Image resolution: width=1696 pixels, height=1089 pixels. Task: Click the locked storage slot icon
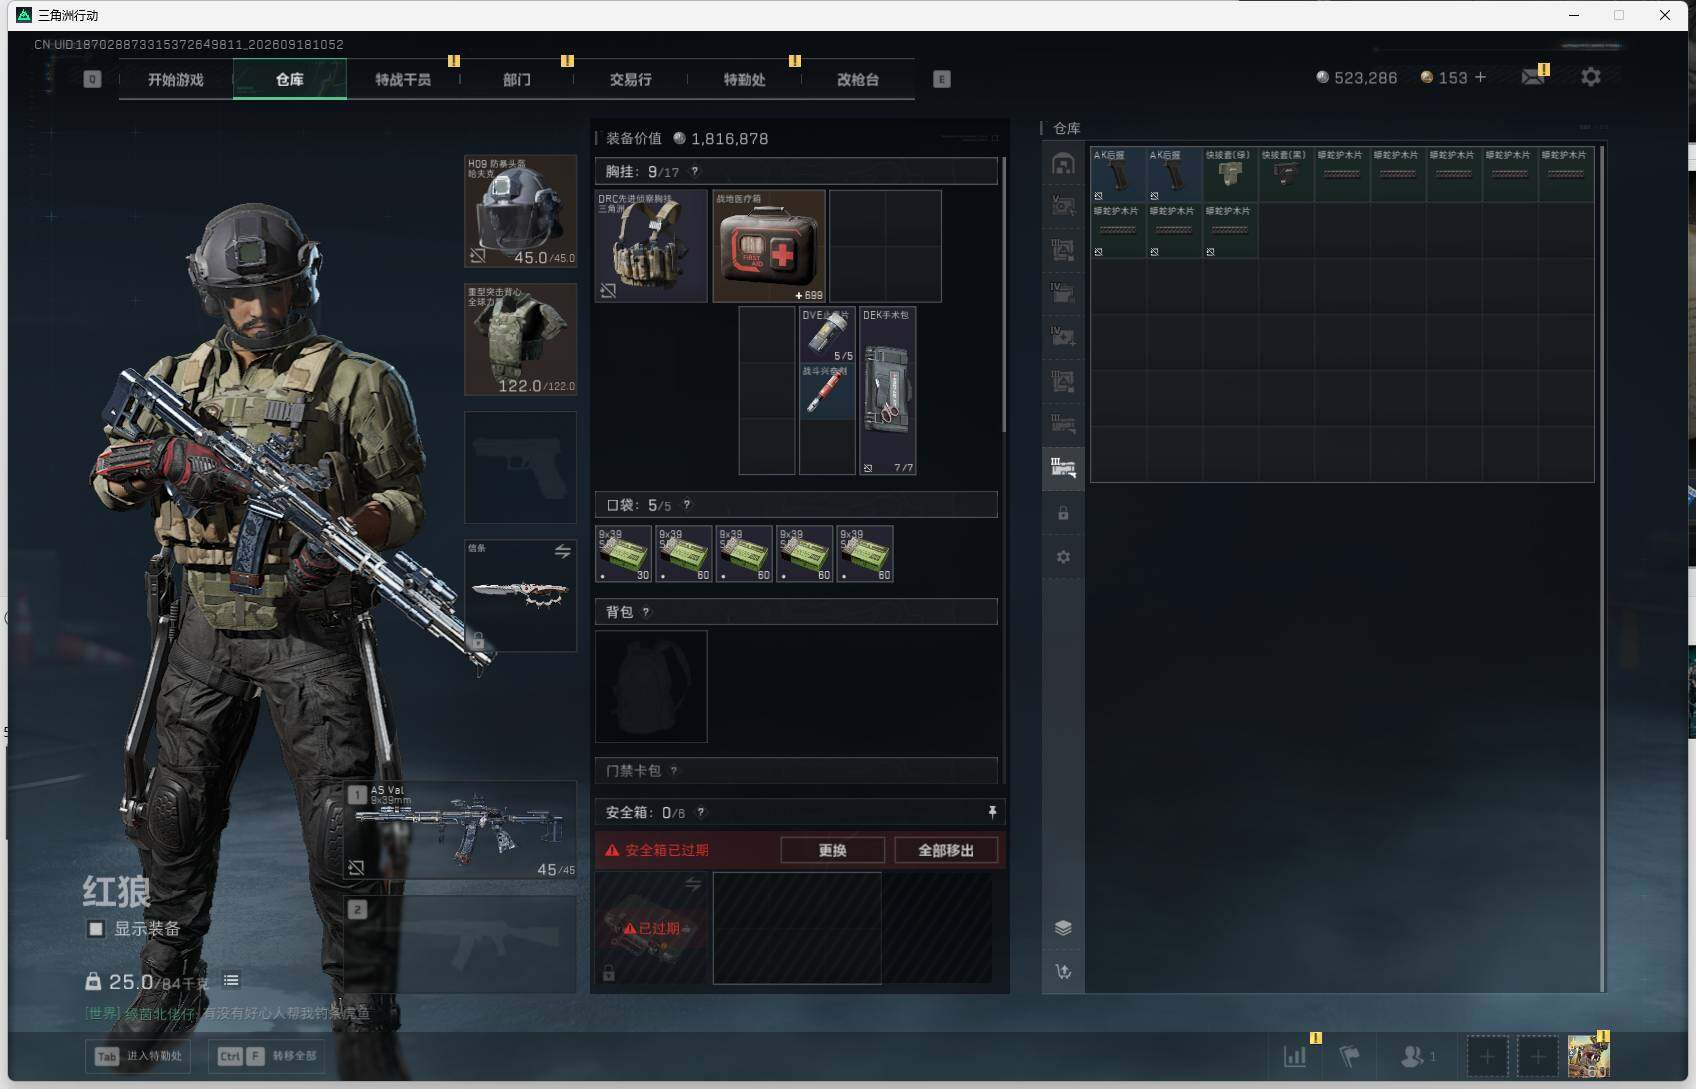[x=1063, y=513]
